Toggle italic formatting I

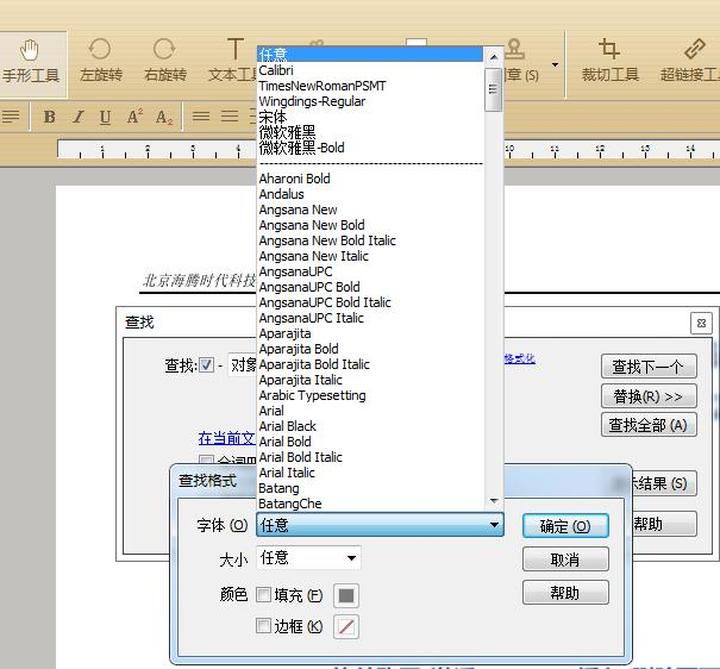78,117
